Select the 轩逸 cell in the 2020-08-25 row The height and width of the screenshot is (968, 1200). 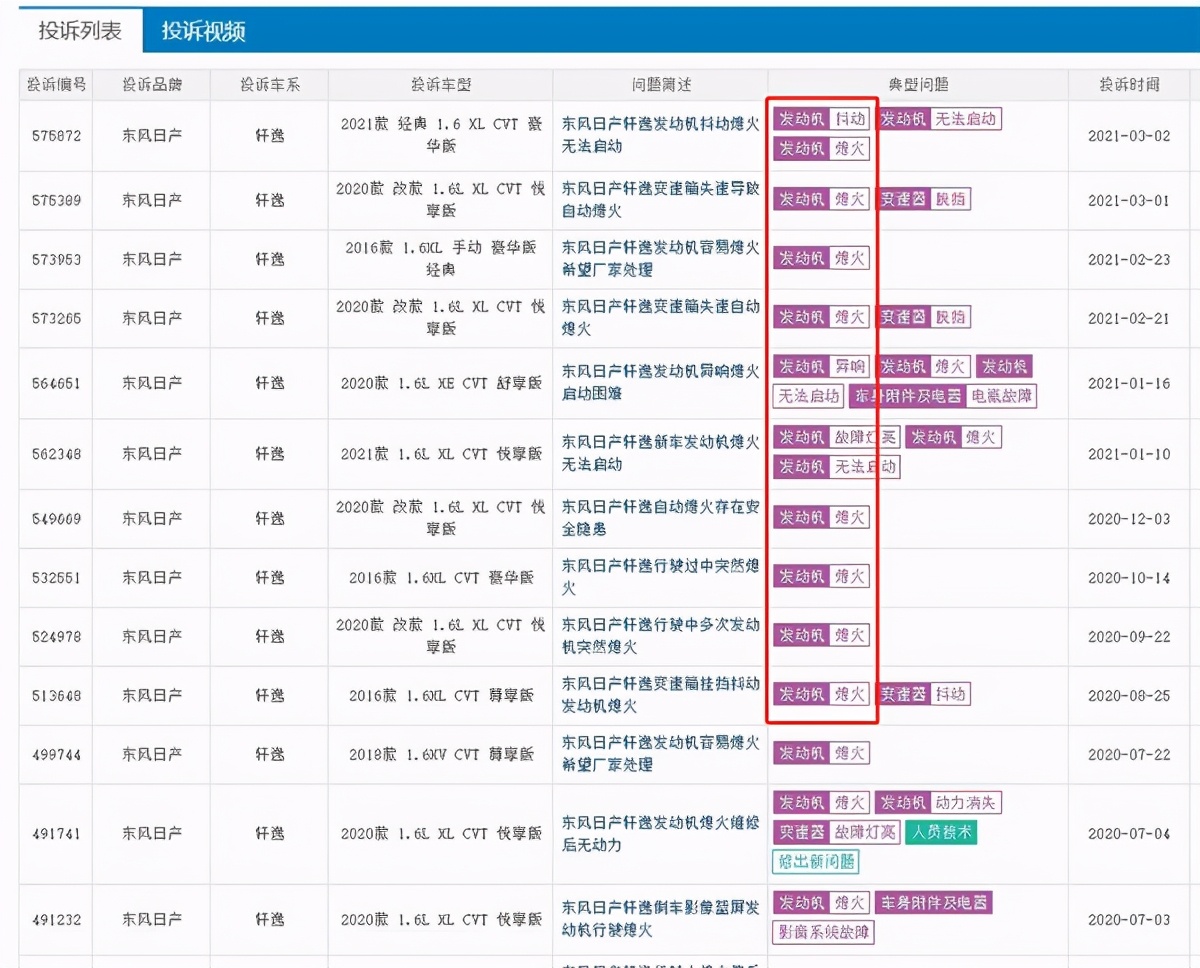tap(269, 695)
